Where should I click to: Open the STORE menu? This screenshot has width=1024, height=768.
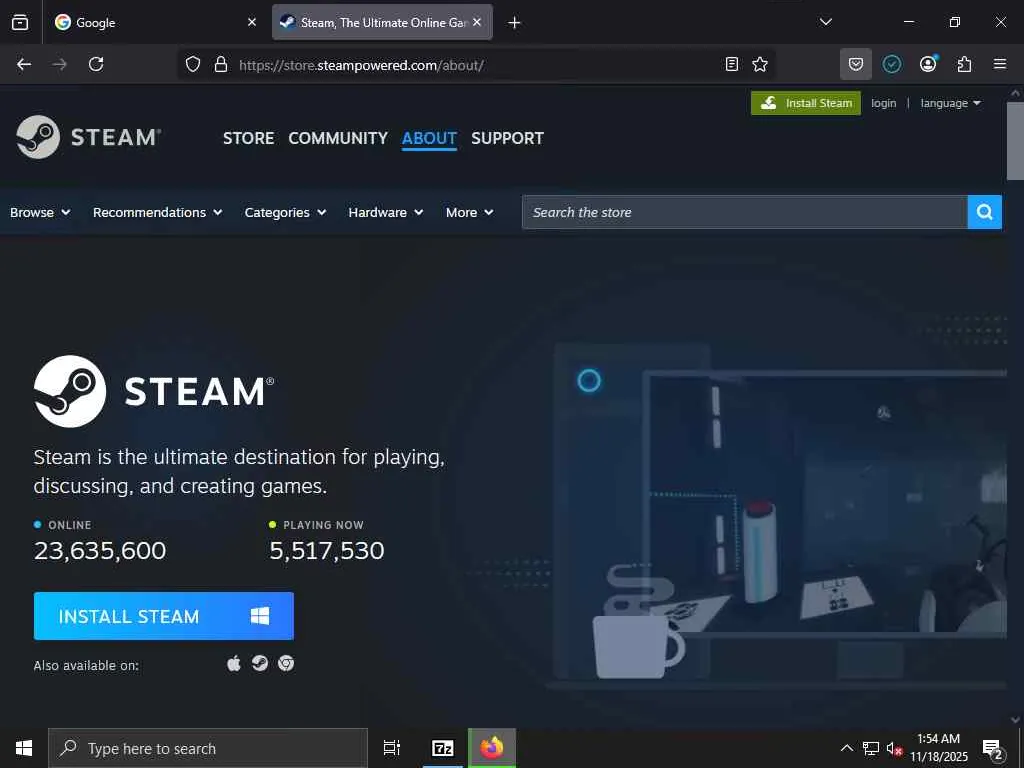[x=248, y=138]
